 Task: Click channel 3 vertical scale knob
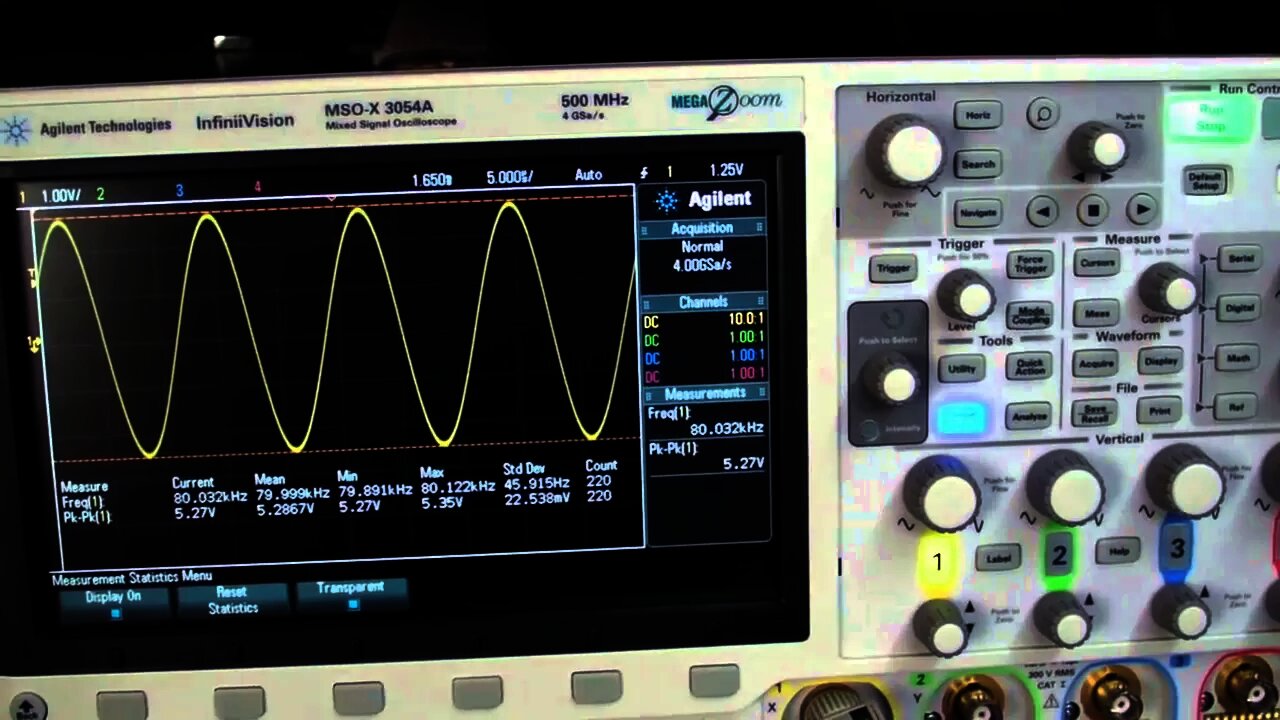(1186, 482)
